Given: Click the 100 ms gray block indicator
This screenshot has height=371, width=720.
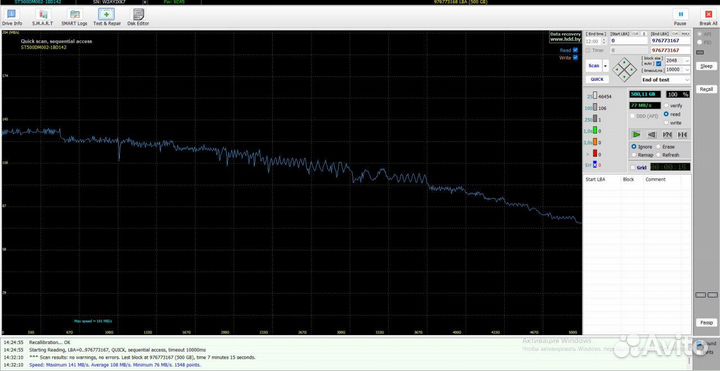Looking at the screenshot, I should [595, 107].
